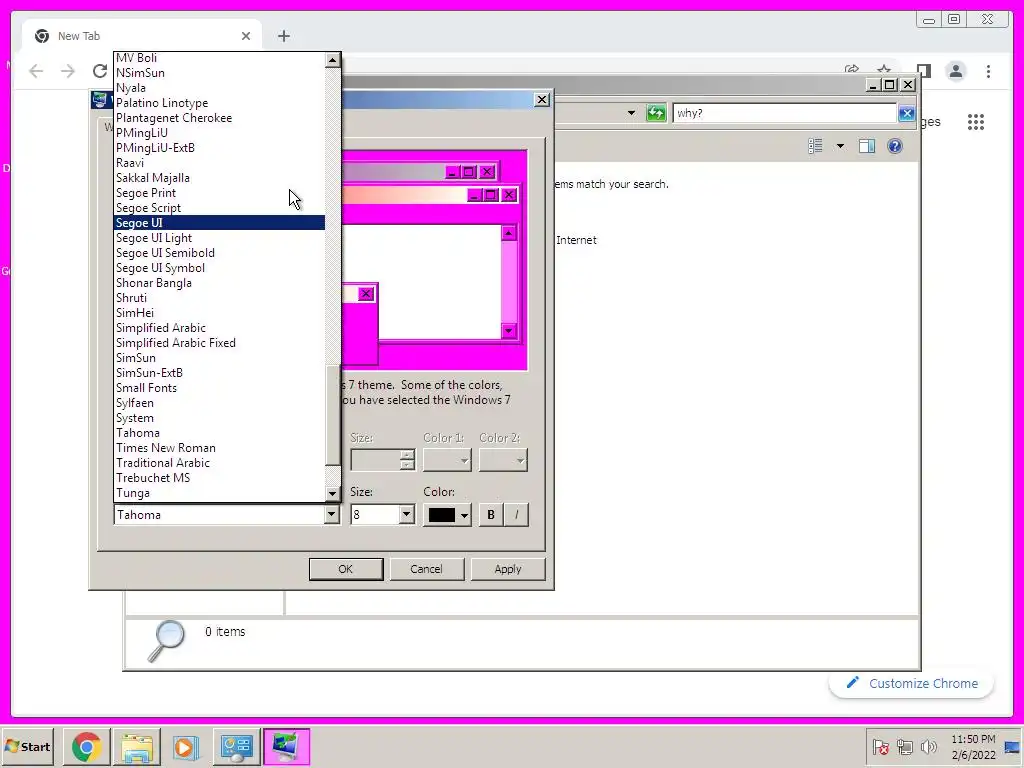The image size is (1024, 768).
Task: Pick Traditional Arabic font
Action: coord(219,463)
